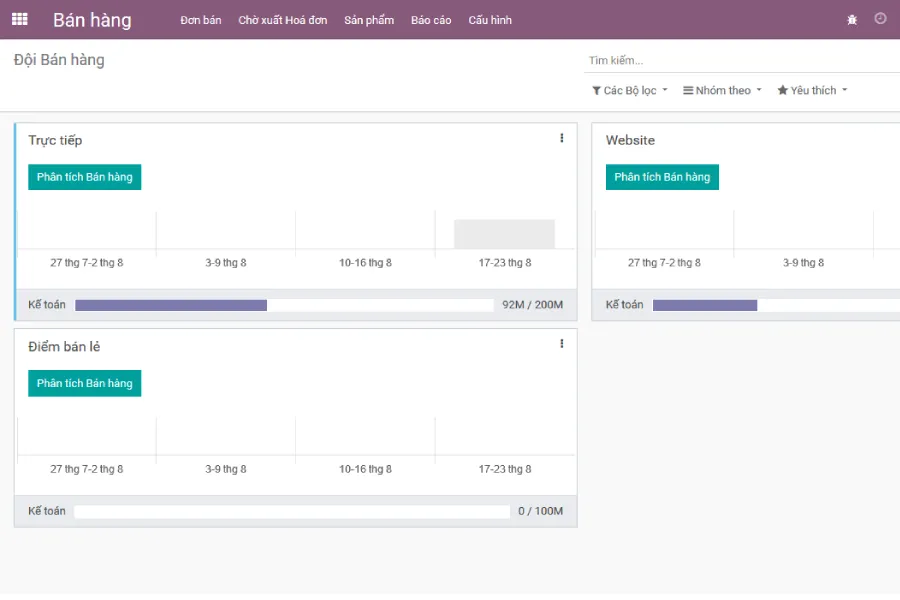Expand the Yêu thích favorites dropdown
The height and width of the screenshot is (600, 900).
pyautogui.click(x=812, y=90)
